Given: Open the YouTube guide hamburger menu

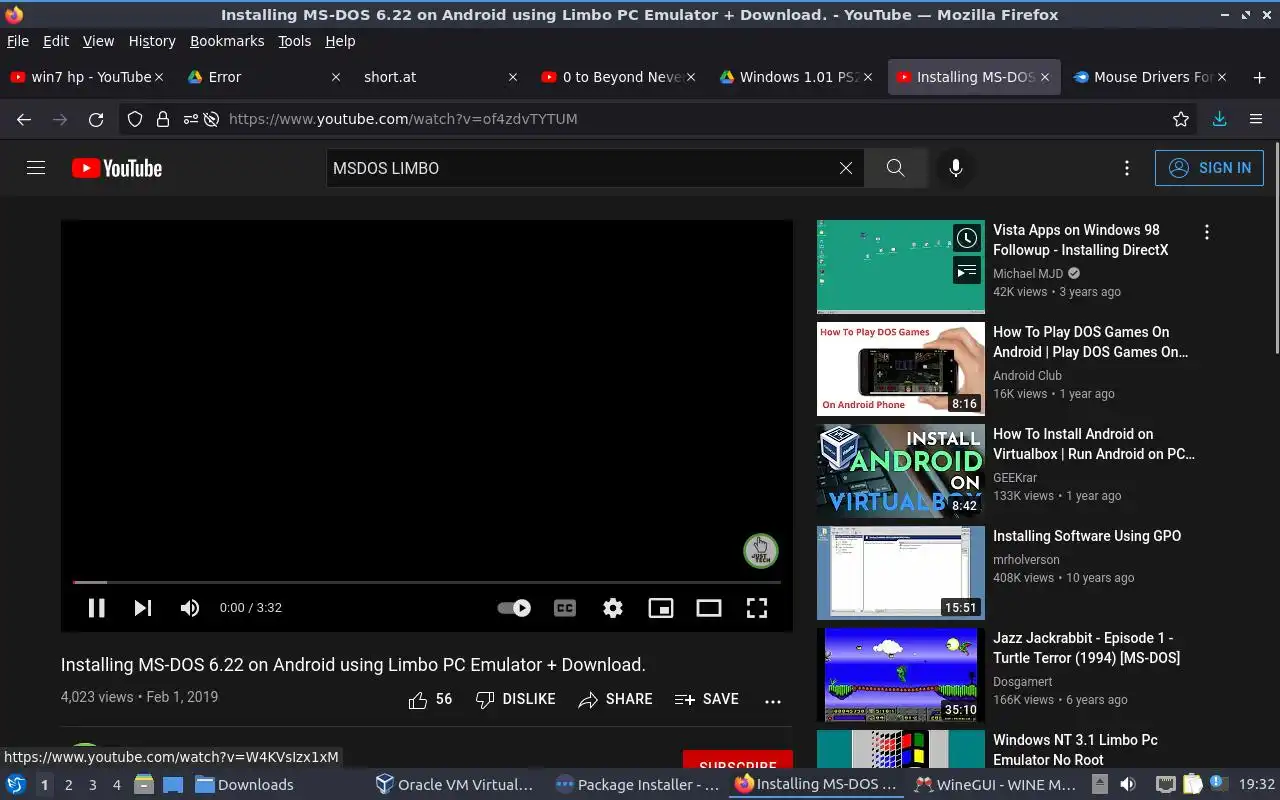Looking at the screenshot, I should [36, 168].
